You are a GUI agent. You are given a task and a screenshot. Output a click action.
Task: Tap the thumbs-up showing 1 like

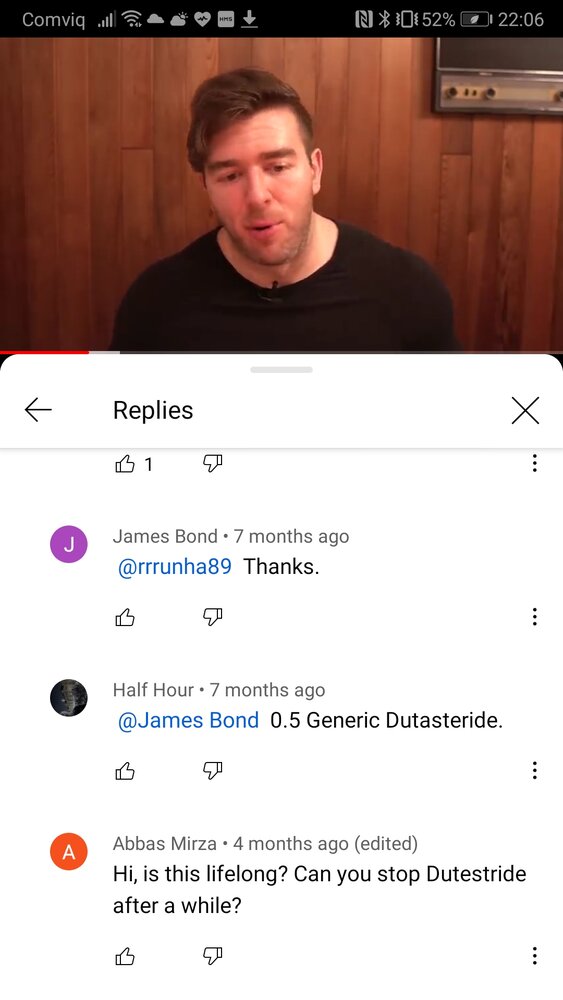click(125, 464)
